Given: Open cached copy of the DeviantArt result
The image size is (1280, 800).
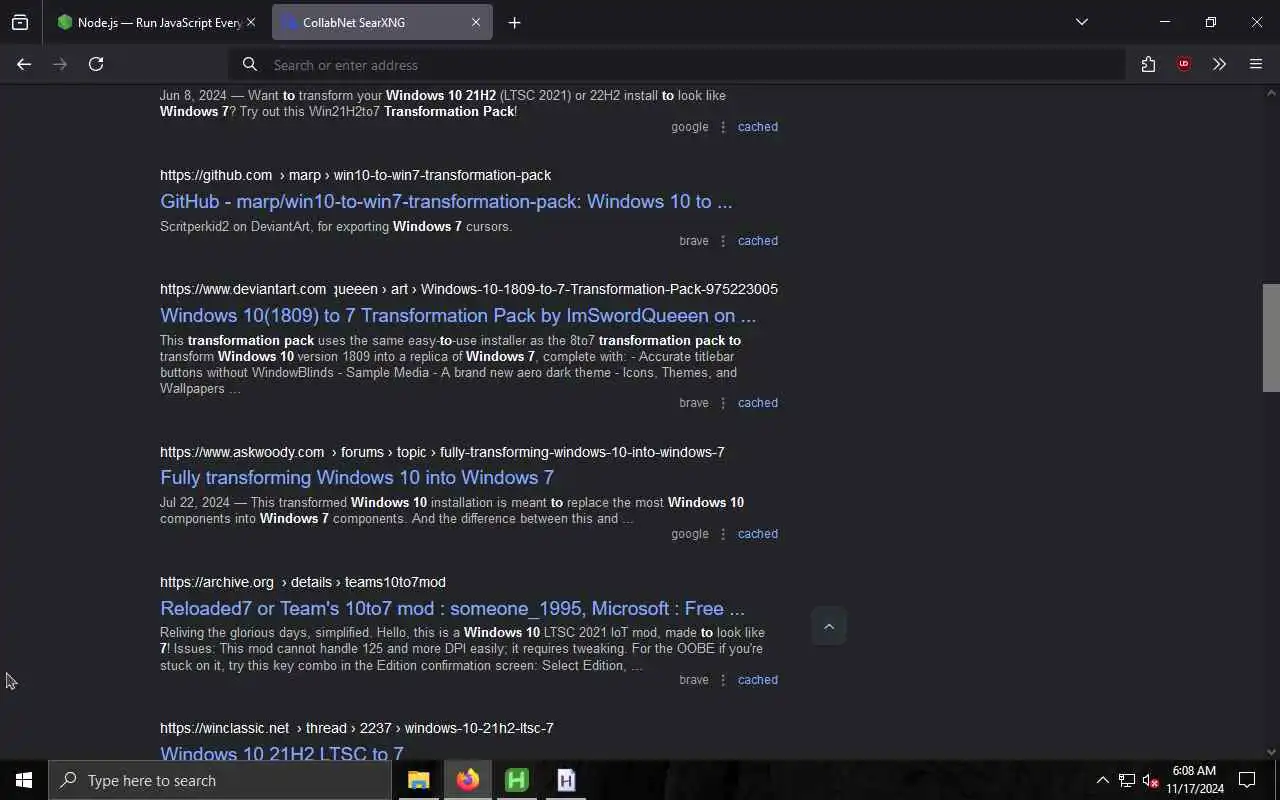Looking at the screenshot, I should 758,403.
